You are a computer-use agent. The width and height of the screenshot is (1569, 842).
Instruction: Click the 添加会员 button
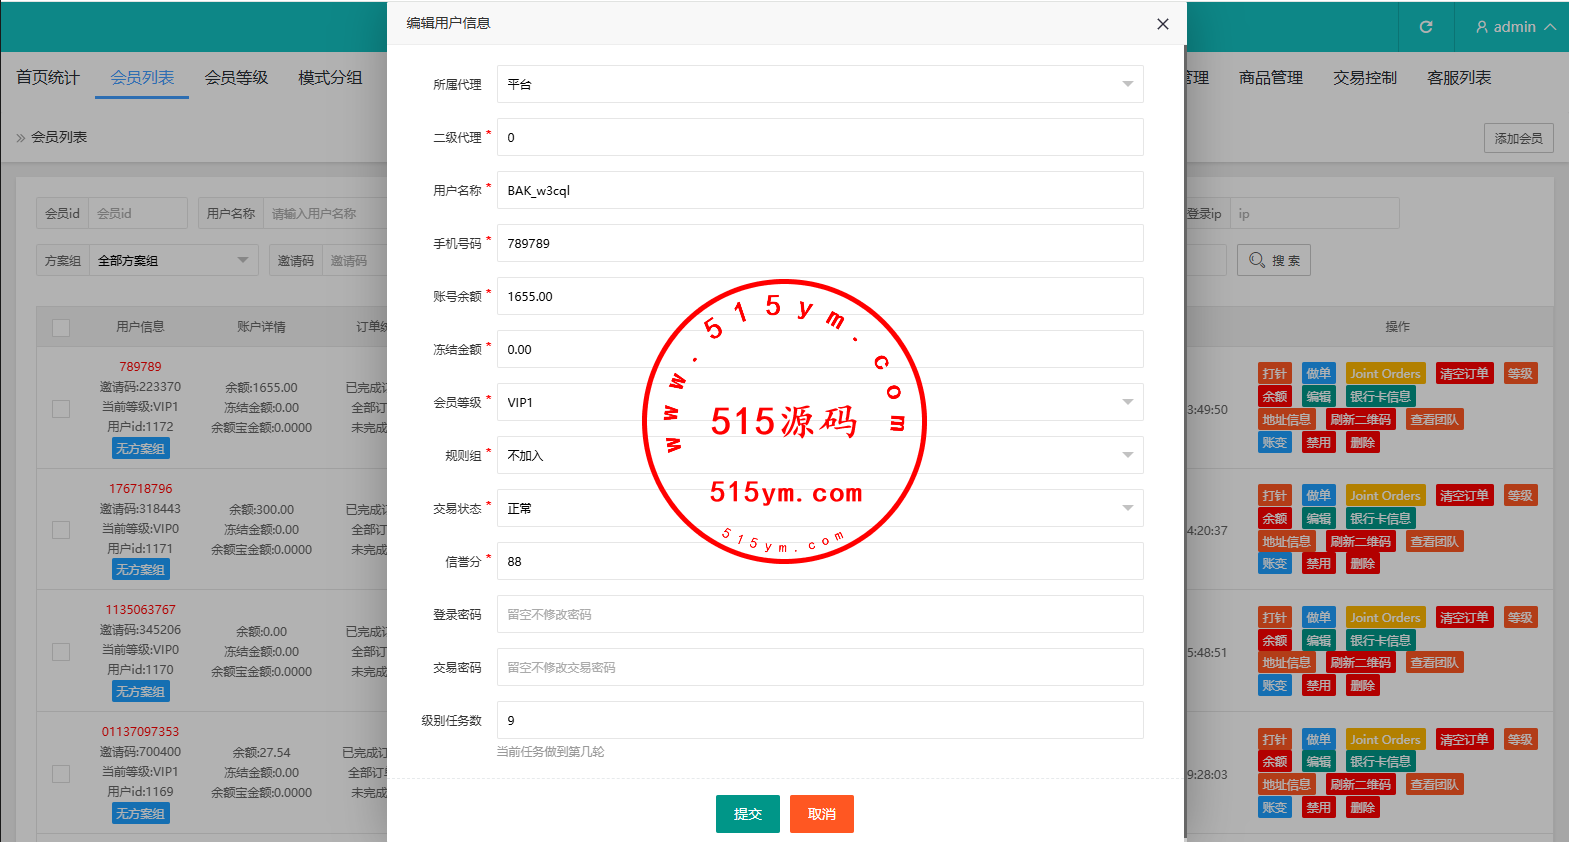(x=1518, y=138)
